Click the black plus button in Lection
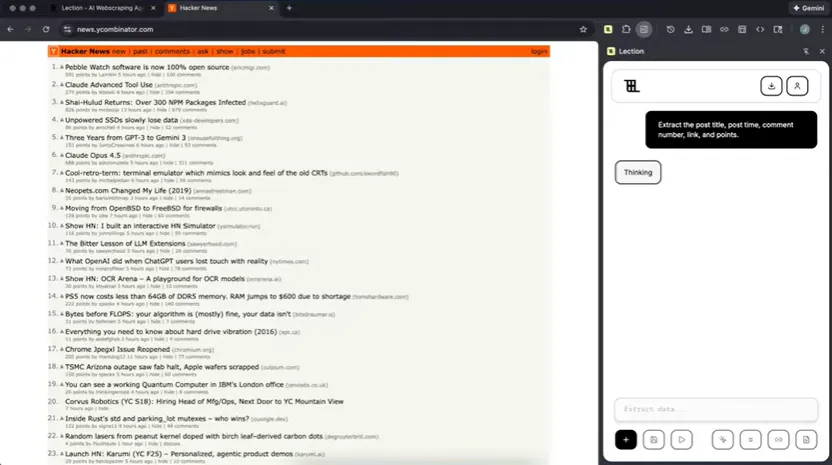 pos(626,439)
